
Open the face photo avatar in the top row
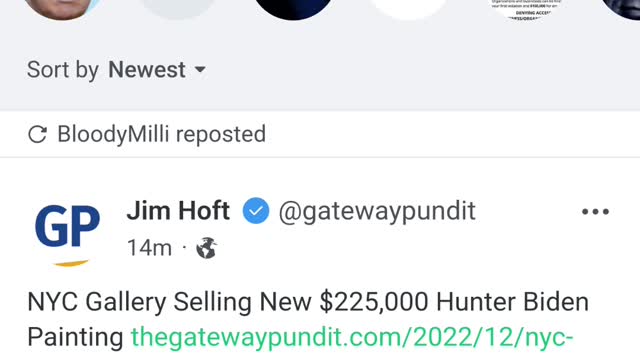[62, 9]
